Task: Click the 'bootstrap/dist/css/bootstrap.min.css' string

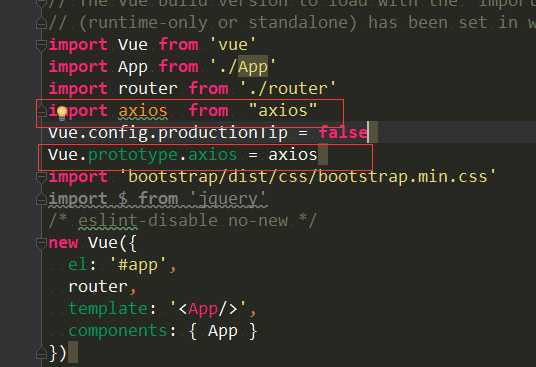Action: [308, 177]
